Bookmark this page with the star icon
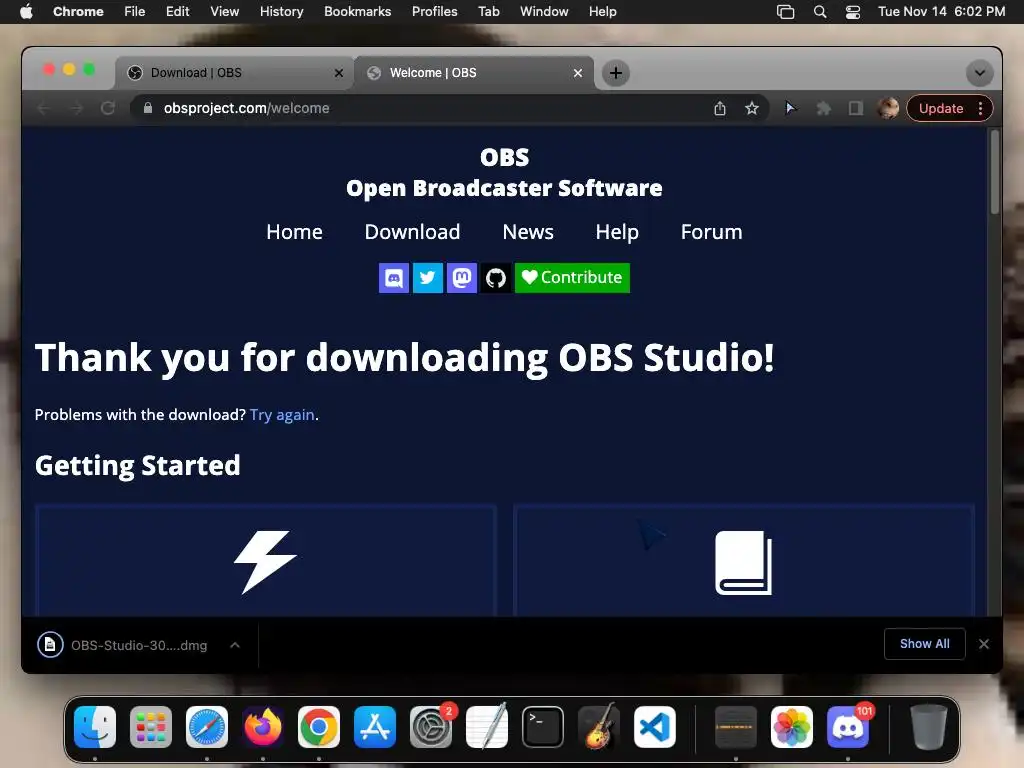This screenshot has height=768, width=1024. click(x=752, y=108)
